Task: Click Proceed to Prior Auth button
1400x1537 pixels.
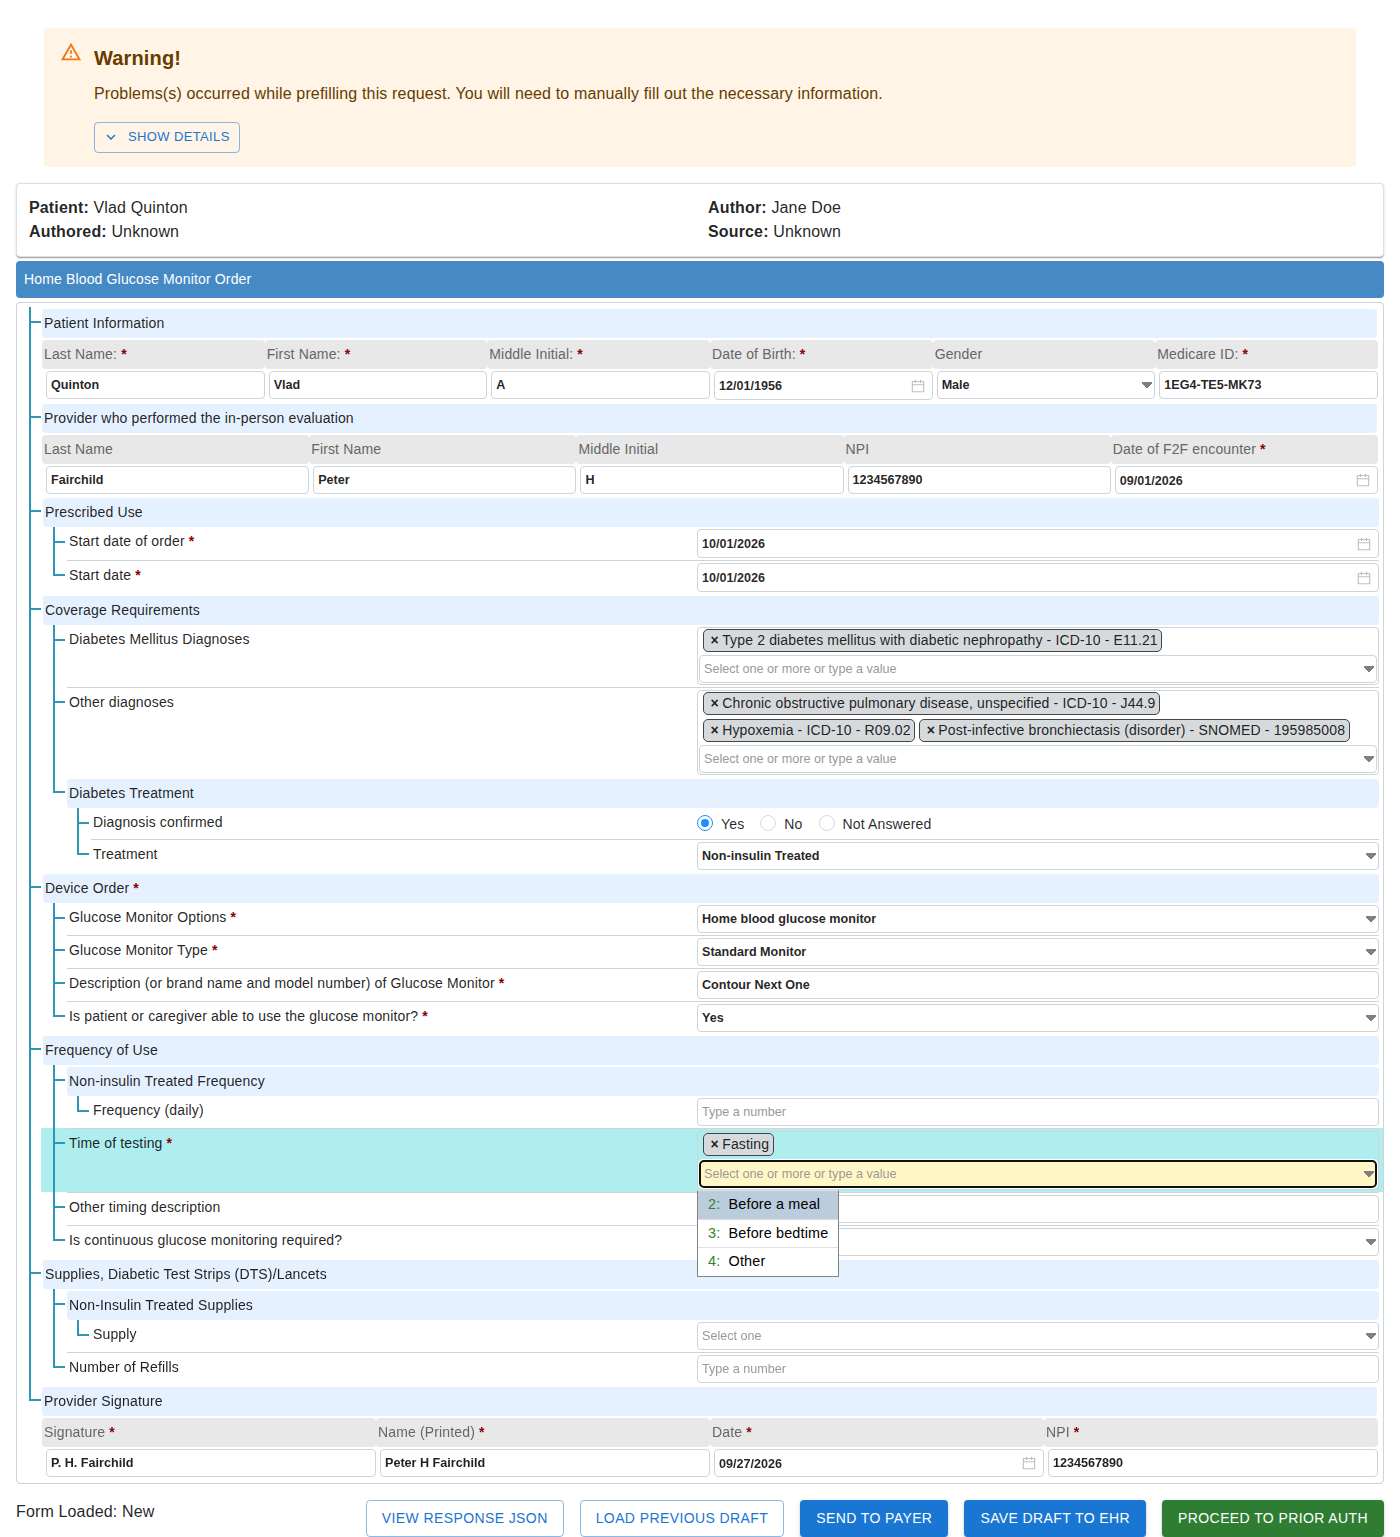Action: click(x=1273, y=1518)
